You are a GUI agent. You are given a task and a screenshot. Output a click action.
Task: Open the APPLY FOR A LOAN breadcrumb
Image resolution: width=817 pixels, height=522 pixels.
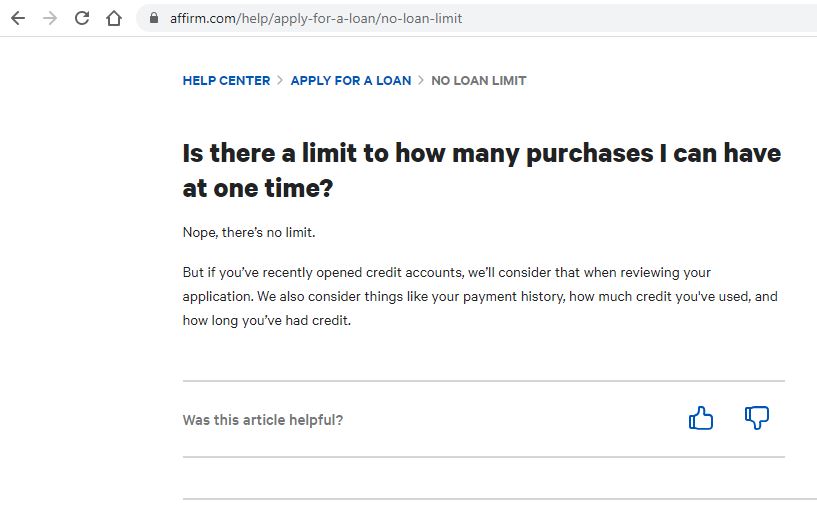click(351, 81)
